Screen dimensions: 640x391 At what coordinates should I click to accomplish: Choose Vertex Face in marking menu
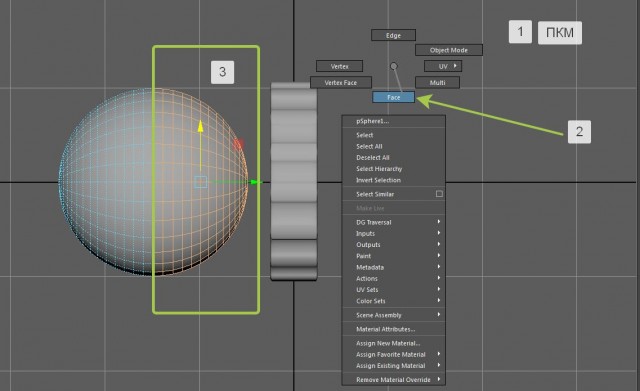tap(341, 82)
